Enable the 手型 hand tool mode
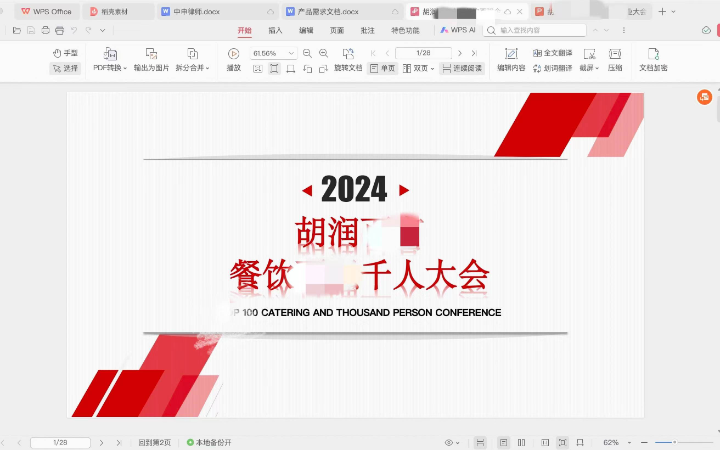 [65, 52]
